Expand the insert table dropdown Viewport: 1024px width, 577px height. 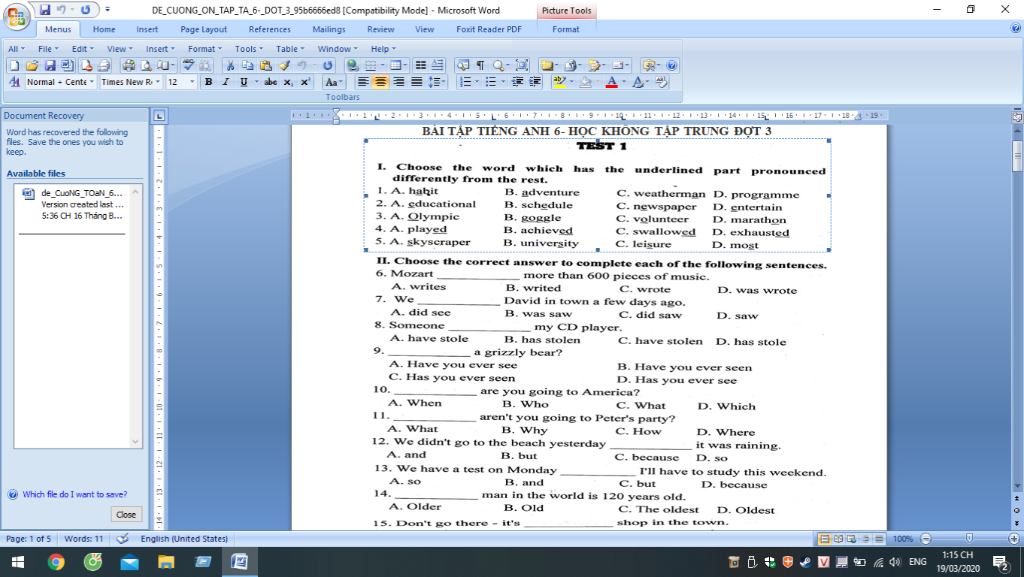(x=405, y=65)
